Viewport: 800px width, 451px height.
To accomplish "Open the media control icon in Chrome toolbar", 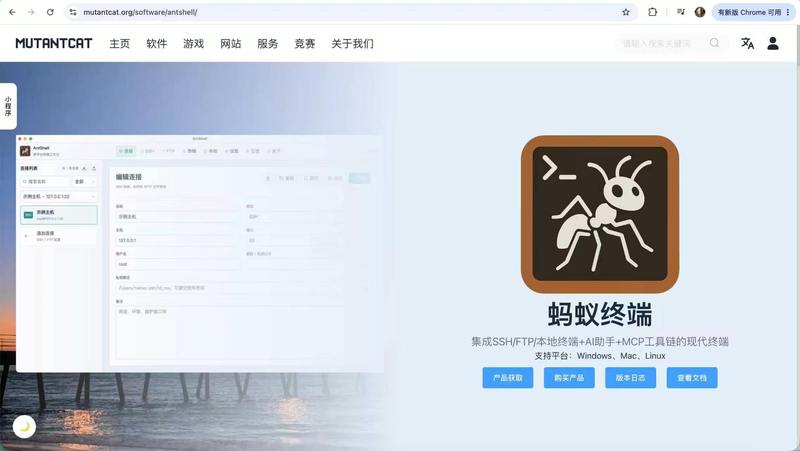I will click(681, 12).
